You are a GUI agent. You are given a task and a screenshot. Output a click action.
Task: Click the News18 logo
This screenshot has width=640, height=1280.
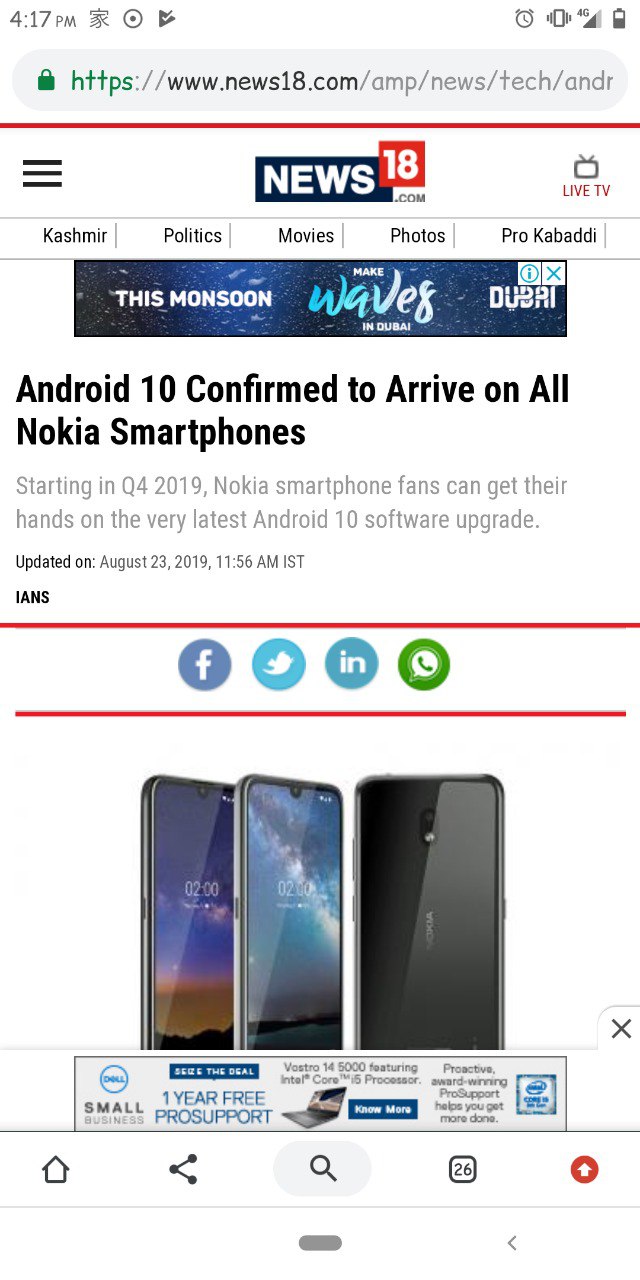click(340, 172)
